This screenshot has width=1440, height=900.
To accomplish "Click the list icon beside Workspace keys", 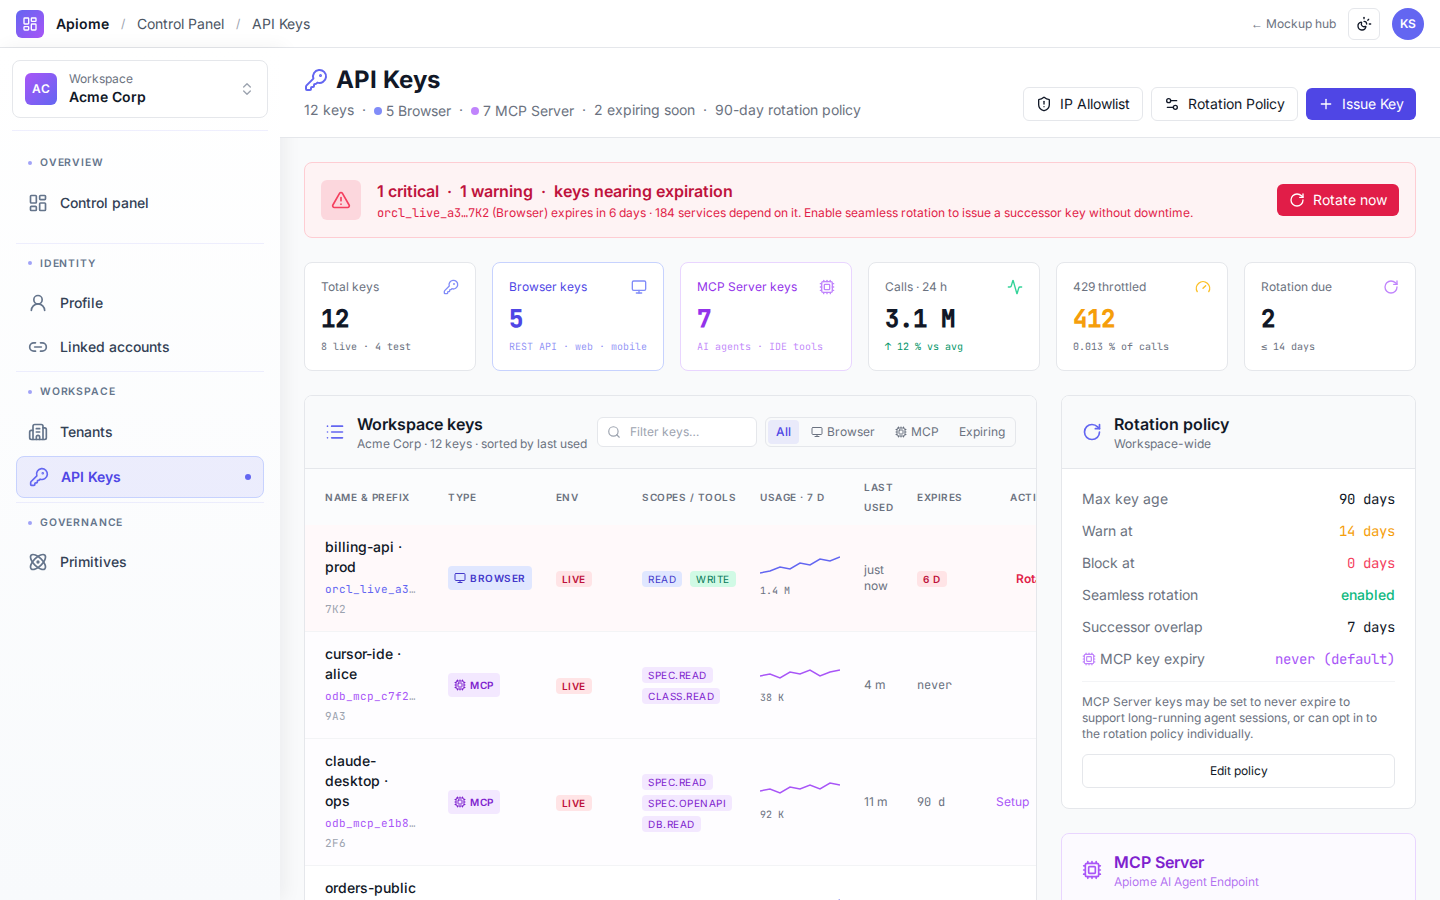I will pyautogui.click(x=335, y=432).
